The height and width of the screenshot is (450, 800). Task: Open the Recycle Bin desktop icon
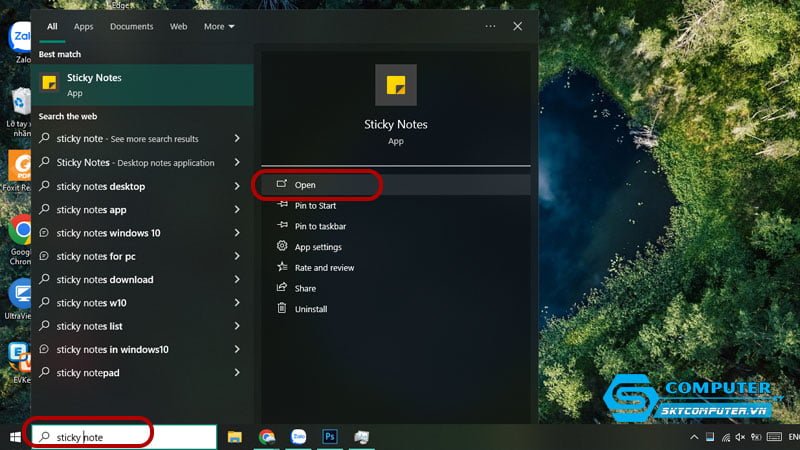(x=19, y=112)
